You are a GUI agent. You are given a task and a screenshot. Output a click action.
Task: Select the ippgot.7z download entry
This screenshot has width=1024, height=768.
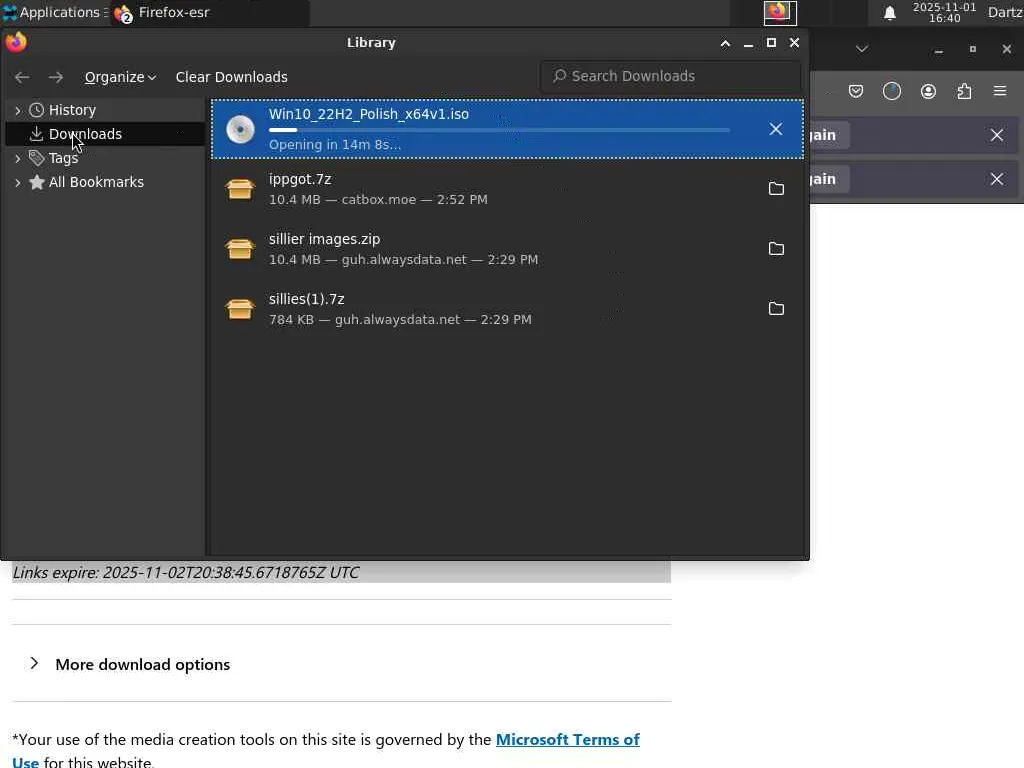coord(507,189)
